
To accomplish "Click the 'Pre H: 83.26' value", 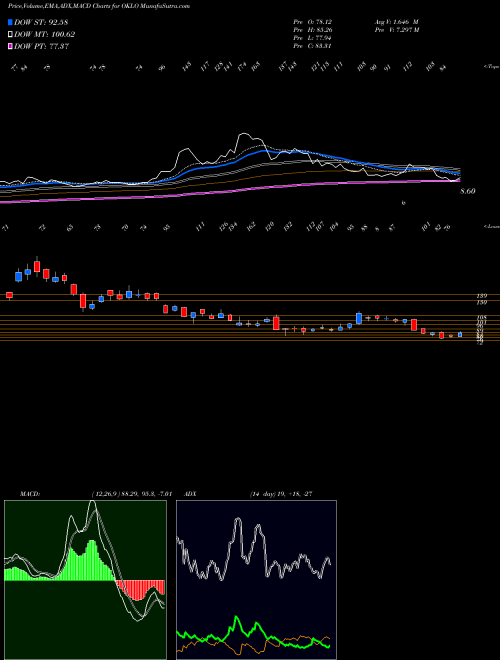I will (314, 30).
